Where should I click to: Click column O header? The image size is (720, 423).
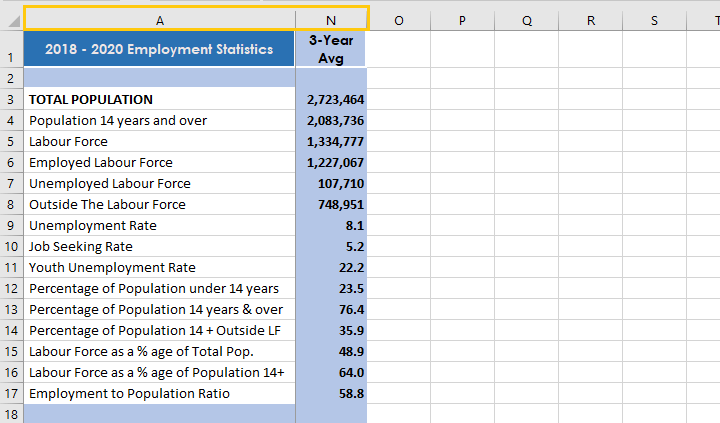click(x=399, y=19)
